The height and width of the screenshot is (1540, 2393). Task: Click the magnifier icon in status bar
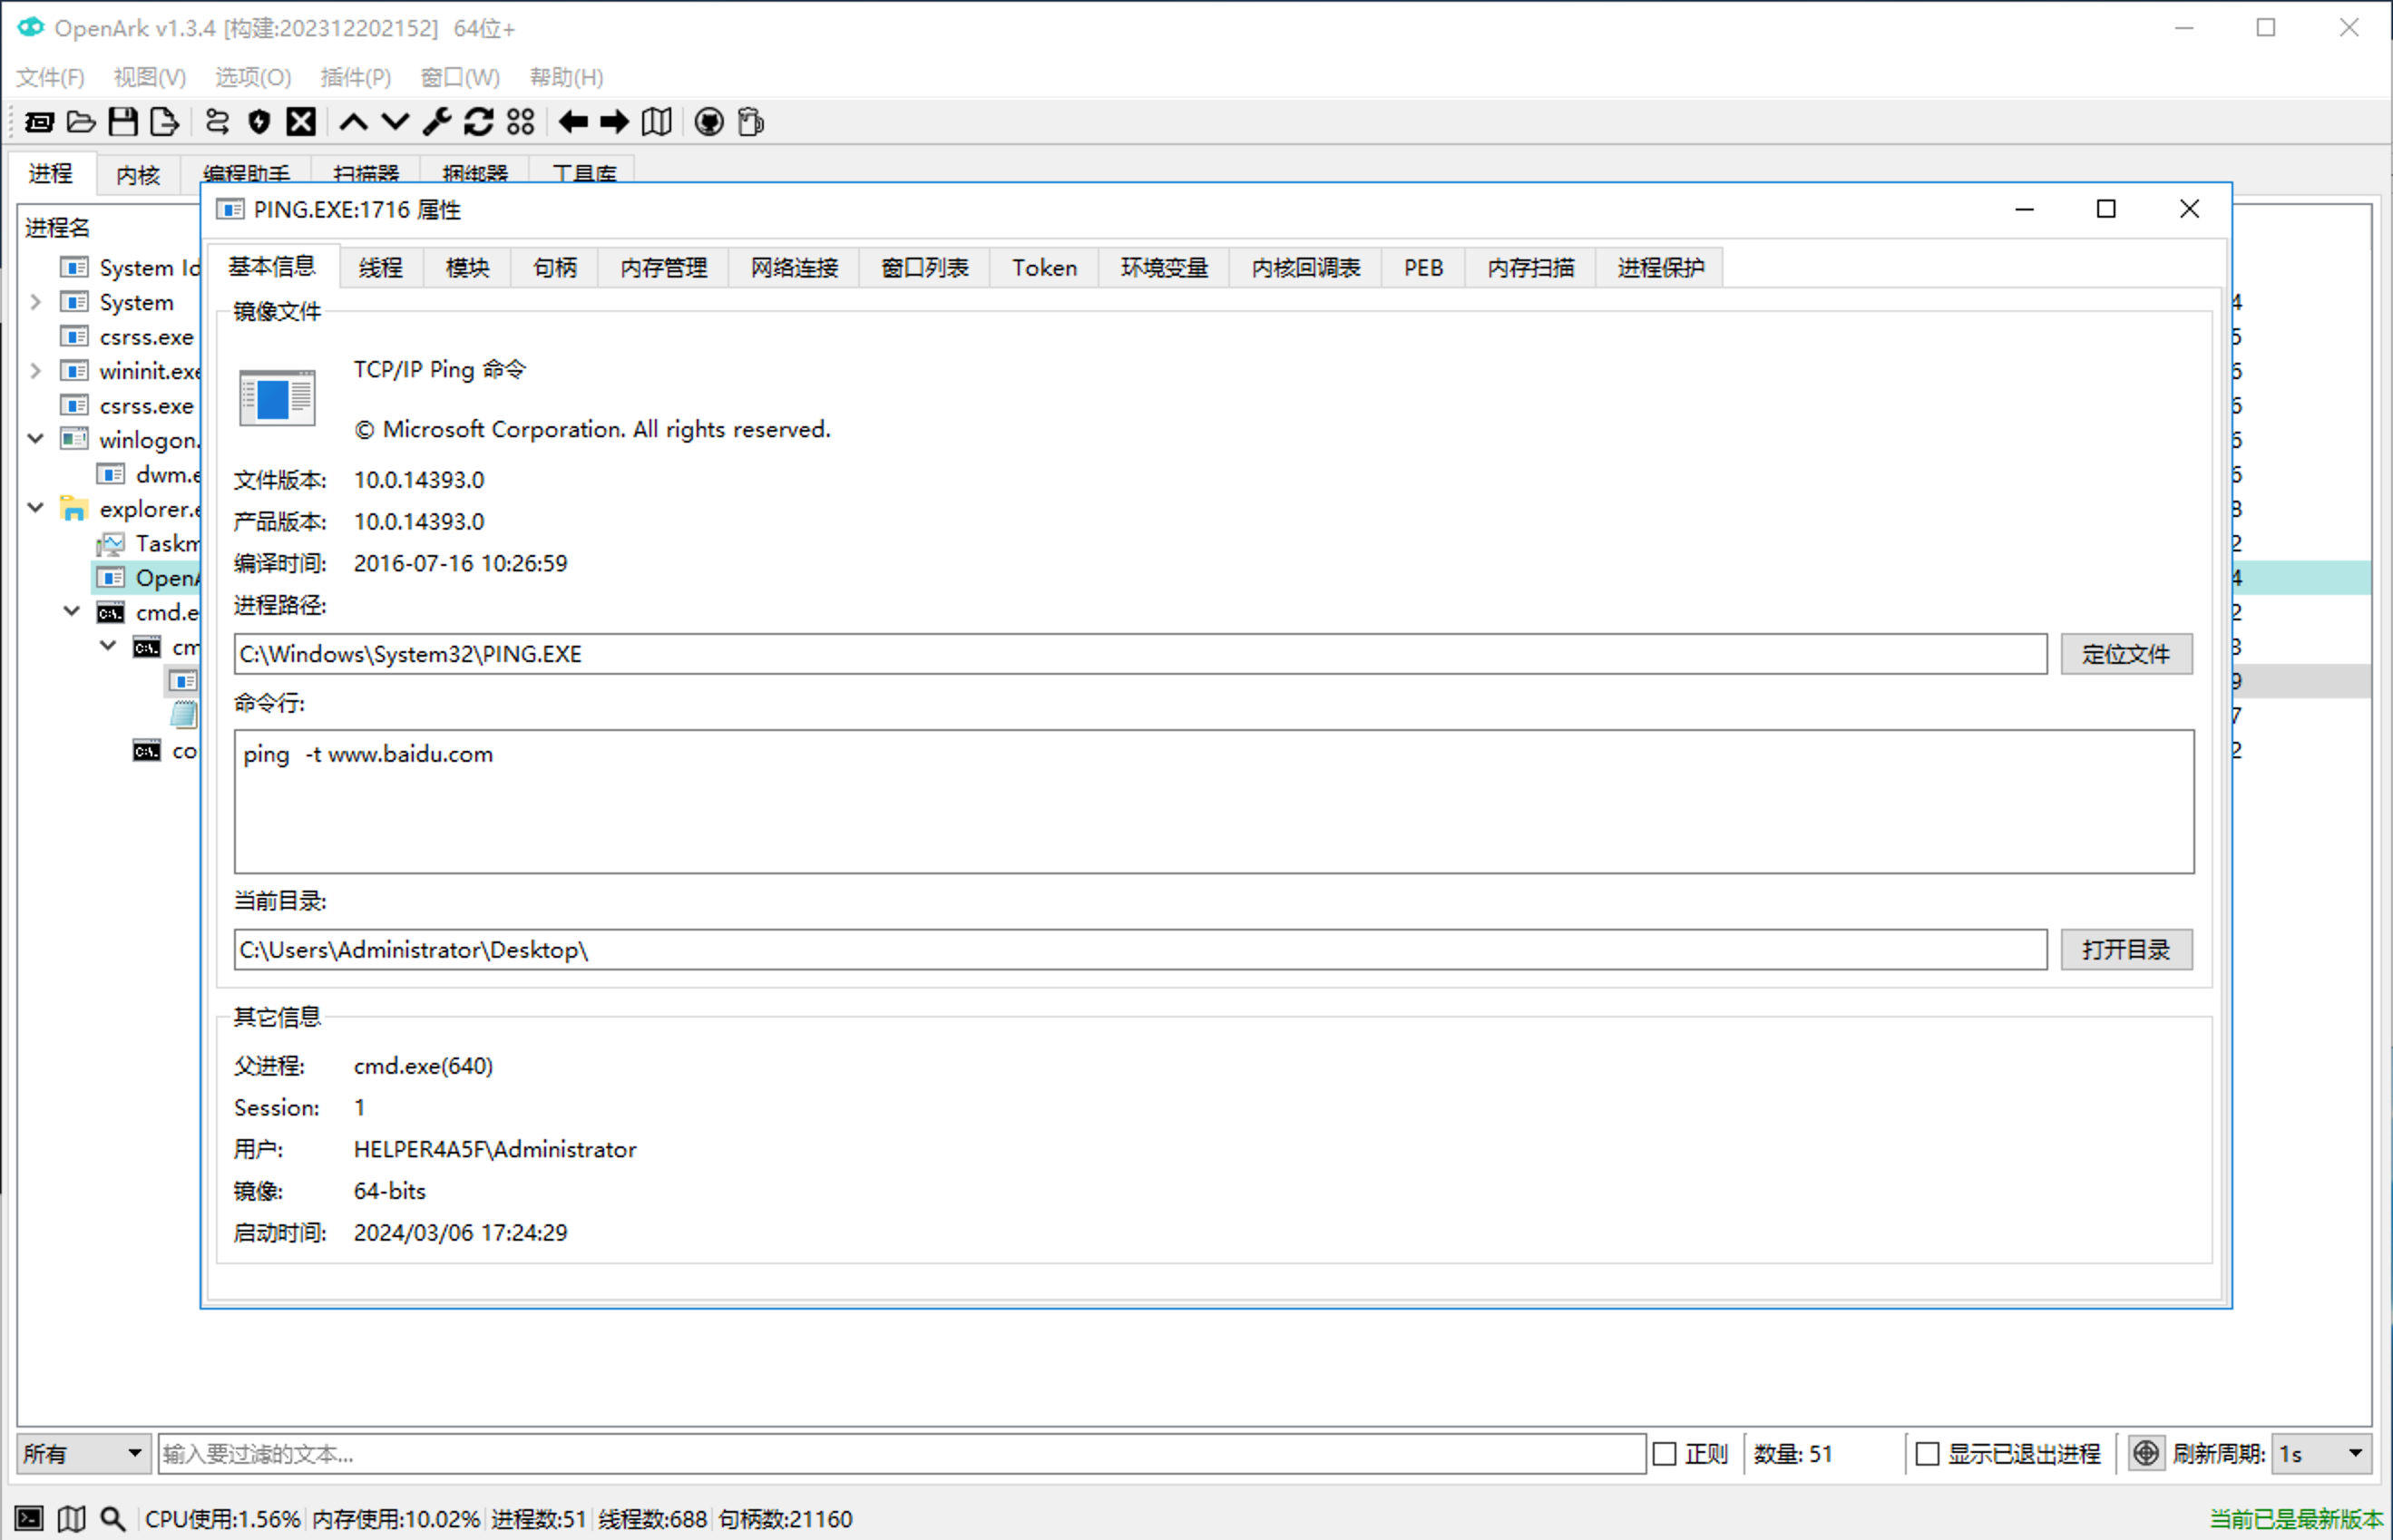point(113,1518)
